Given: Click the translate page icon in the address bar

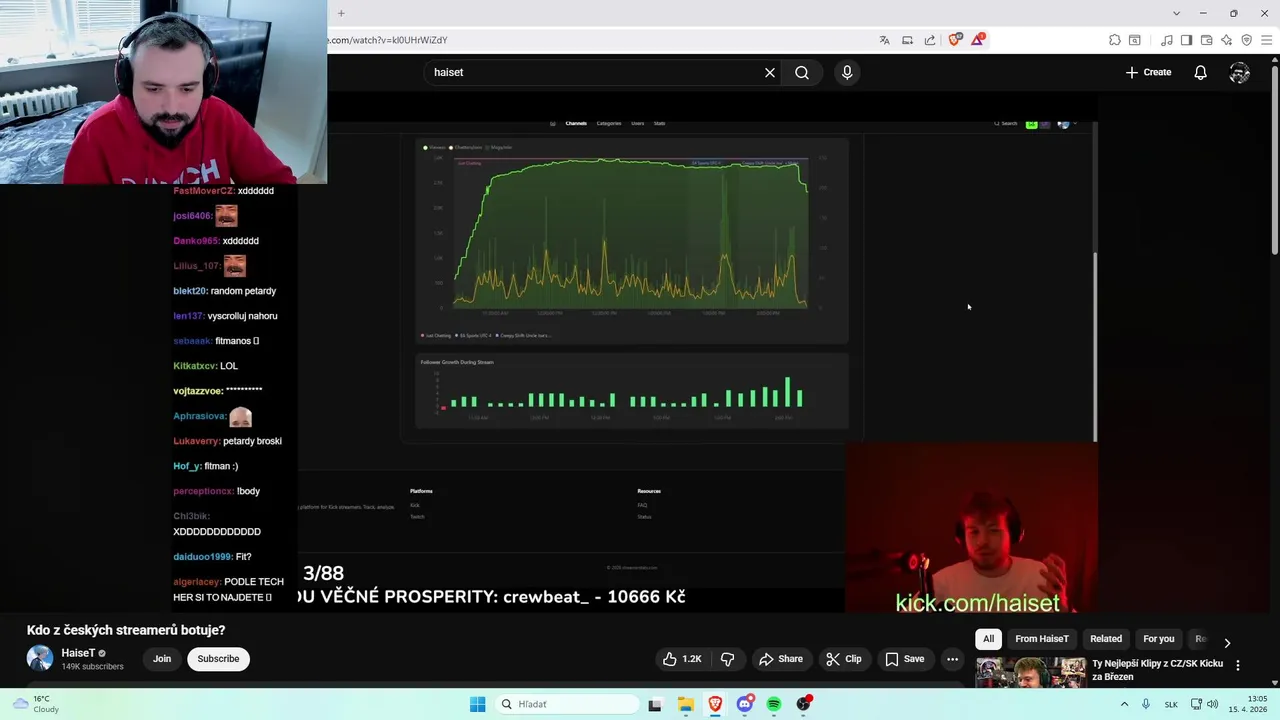Looking at the screenshot, I should 884,40.
